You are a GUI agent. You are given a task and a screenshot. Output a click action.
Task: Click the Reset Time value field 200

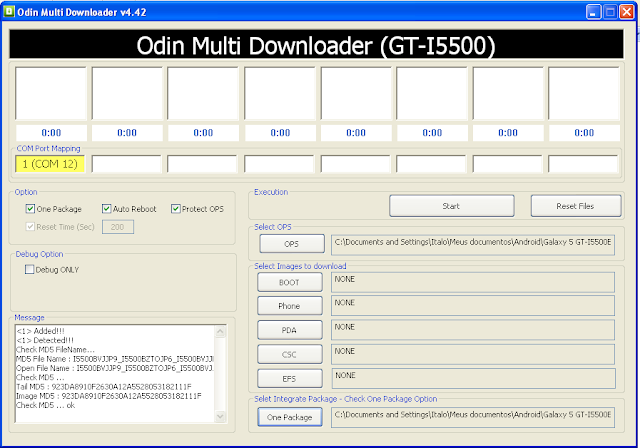click(x=118, y=227)
